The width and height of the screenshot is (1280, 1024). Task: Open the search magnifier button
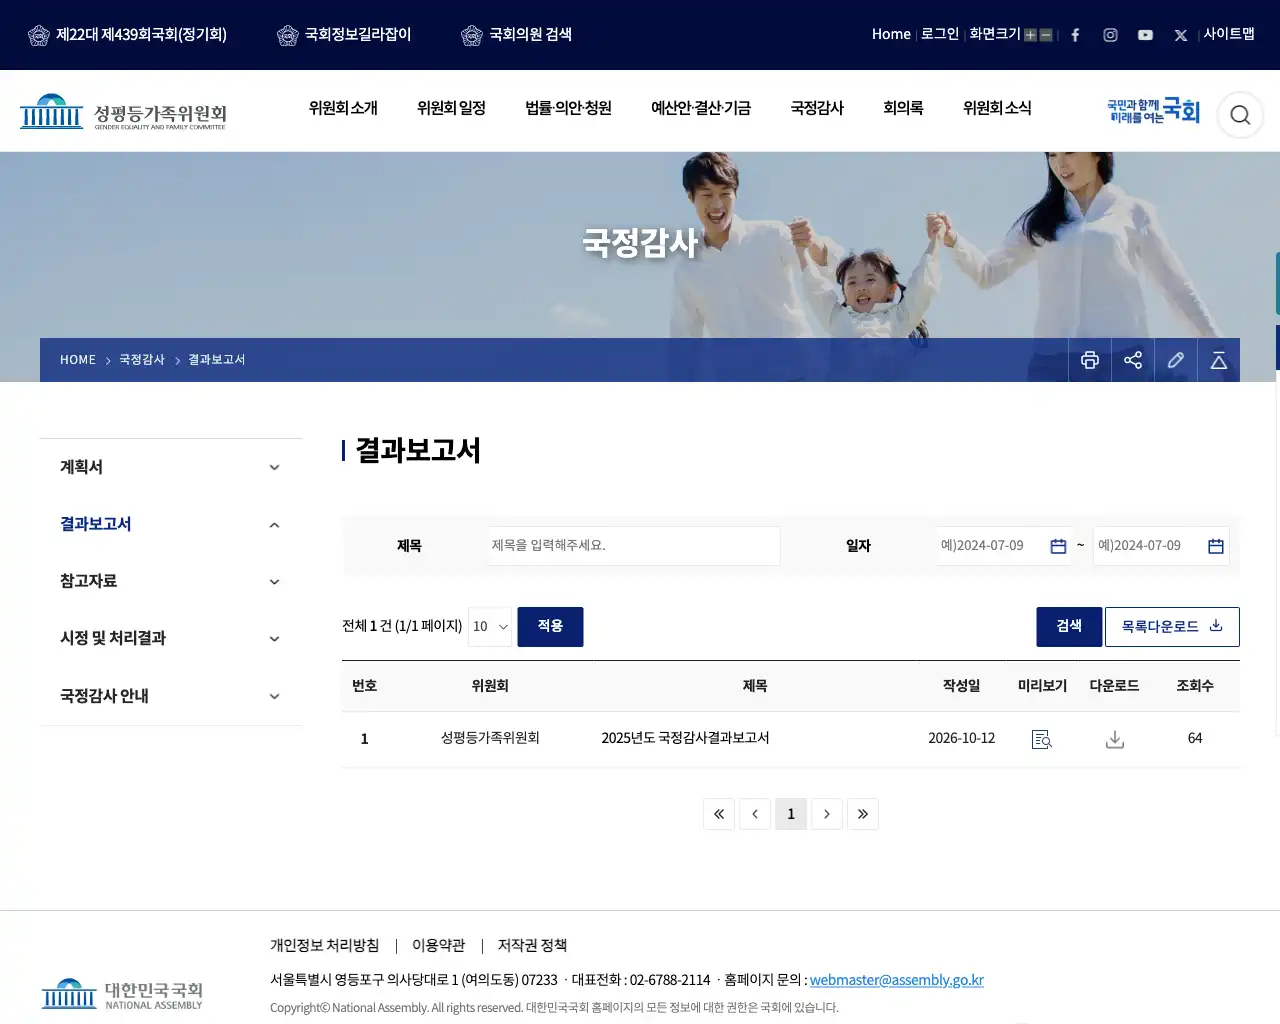1240,115
